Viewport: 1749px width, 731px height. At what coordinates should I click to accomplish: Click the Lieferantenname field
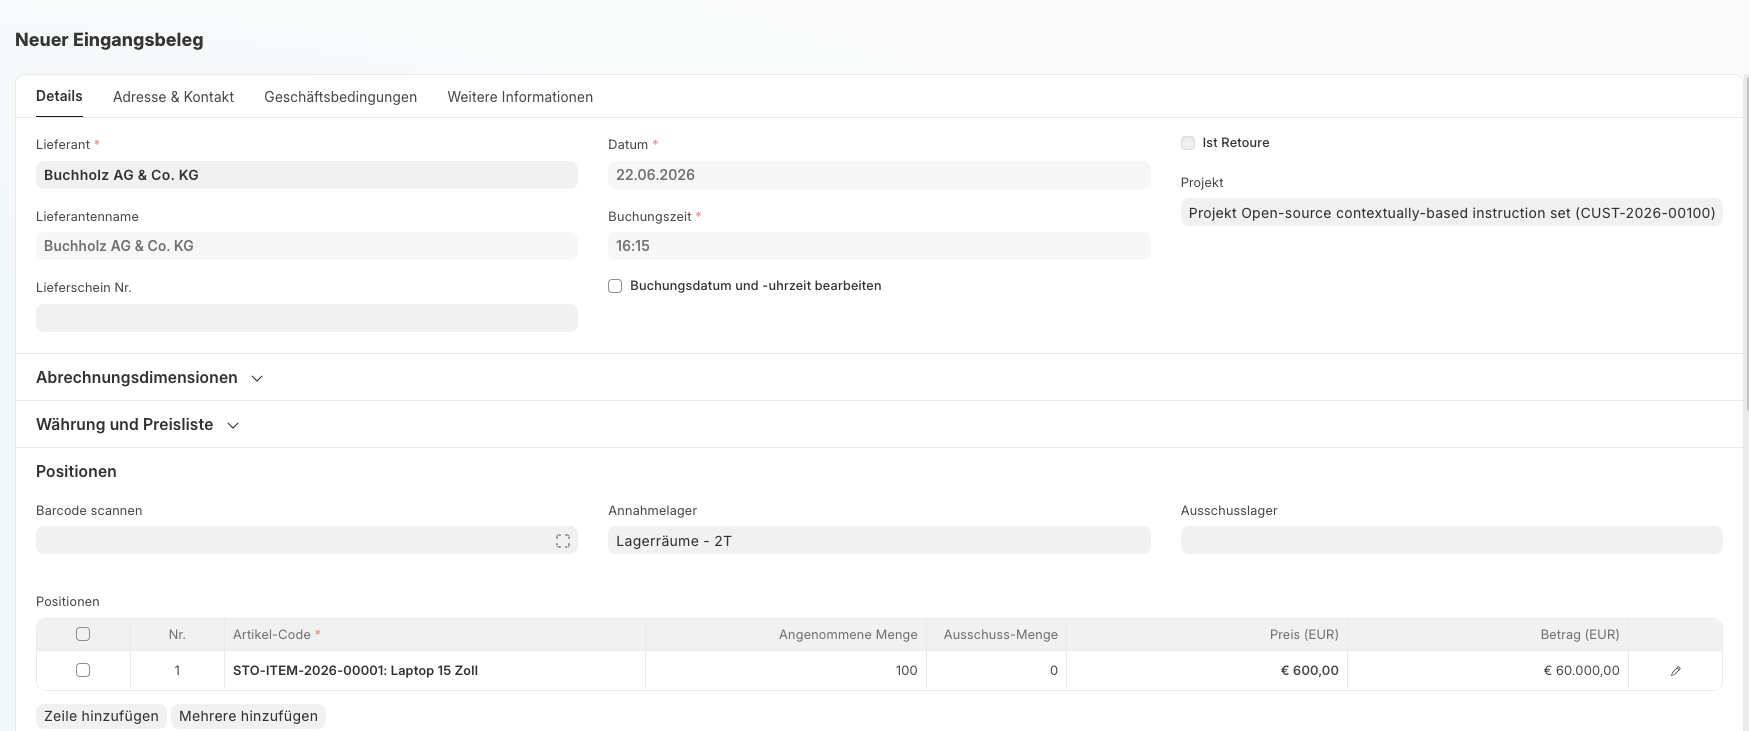tap(307, 246)
